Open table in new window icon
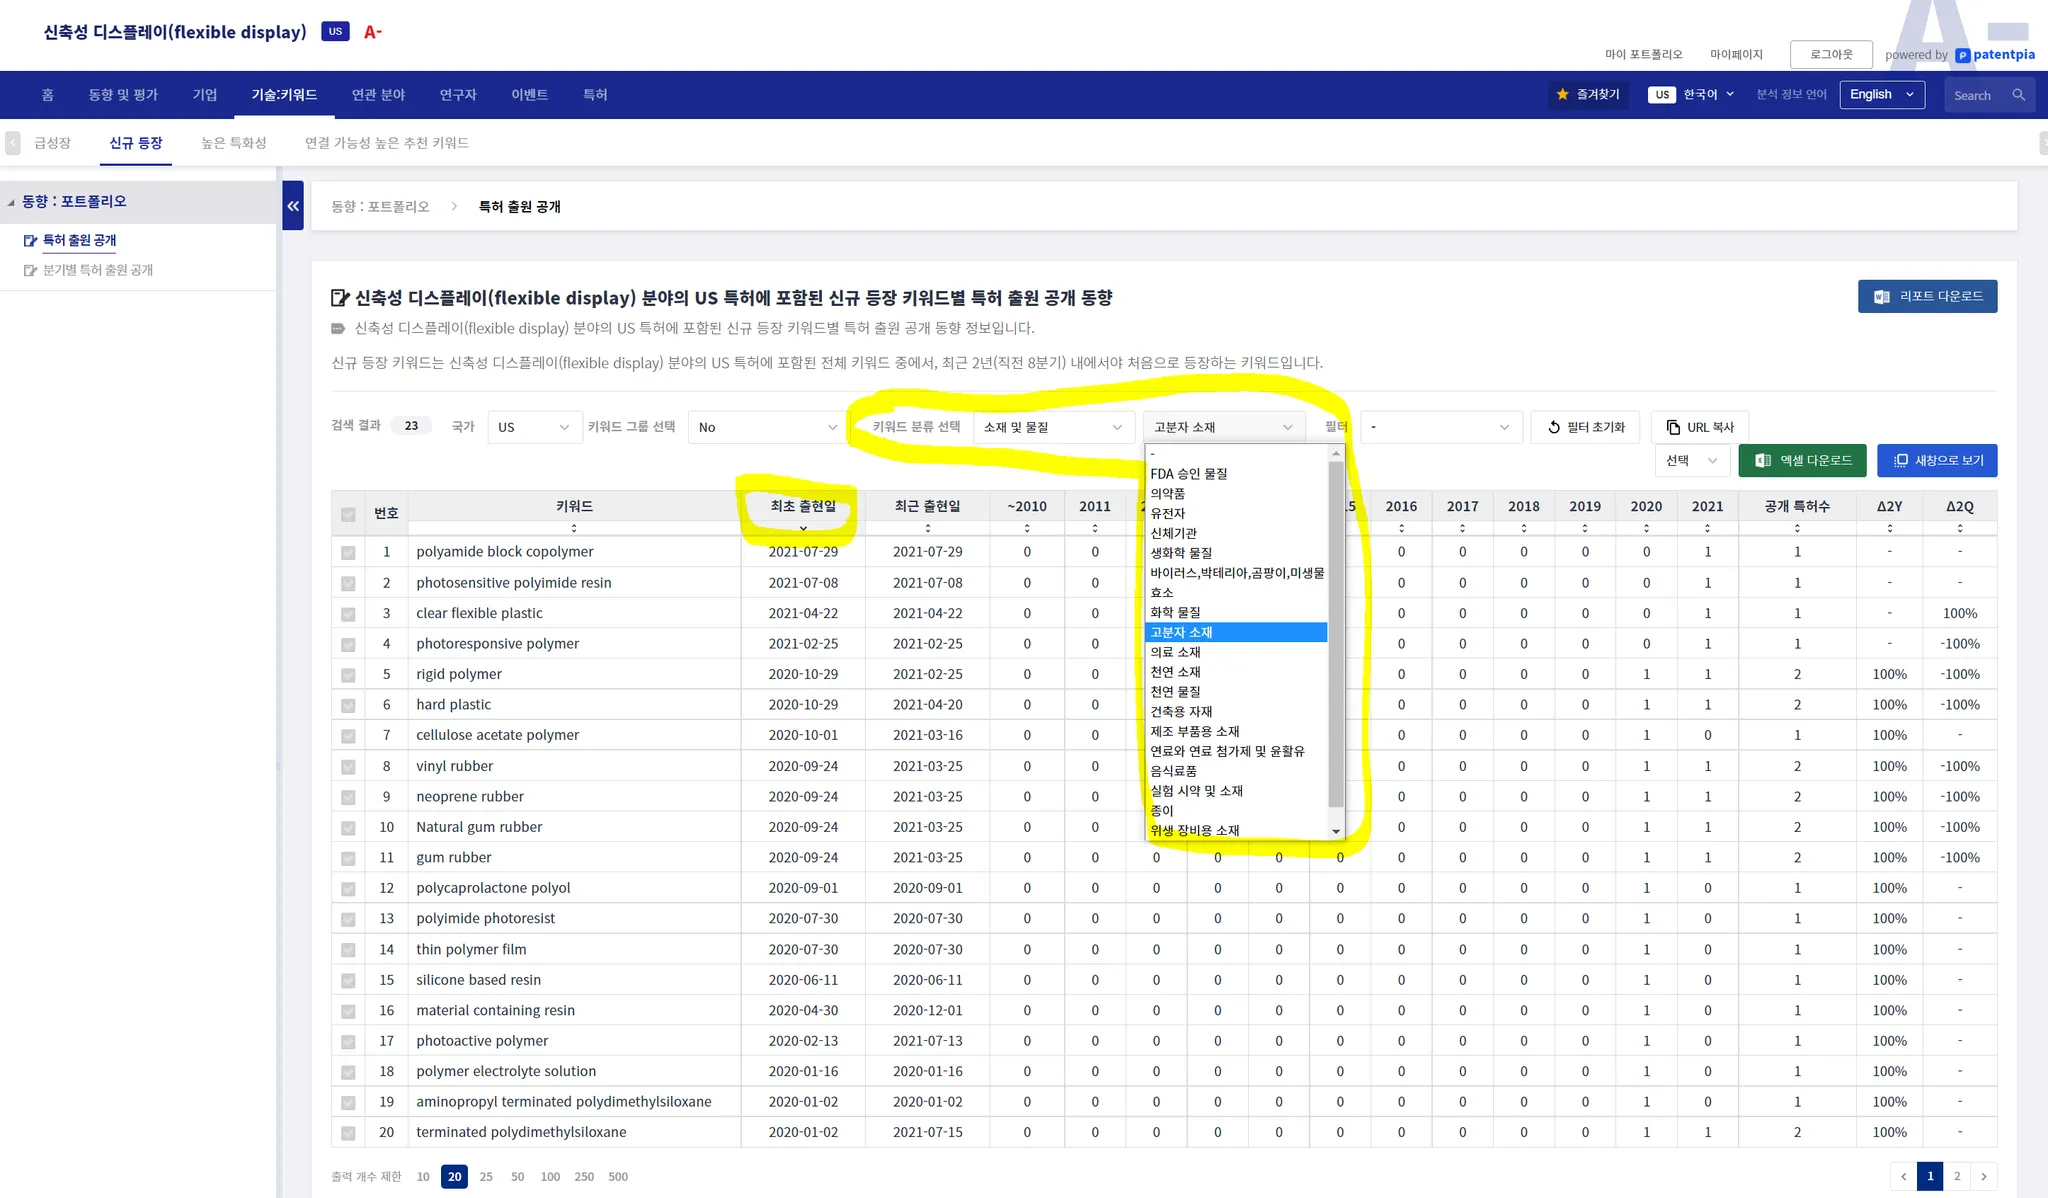Screen dimensions: 2048x1198 coord(1901,461)
